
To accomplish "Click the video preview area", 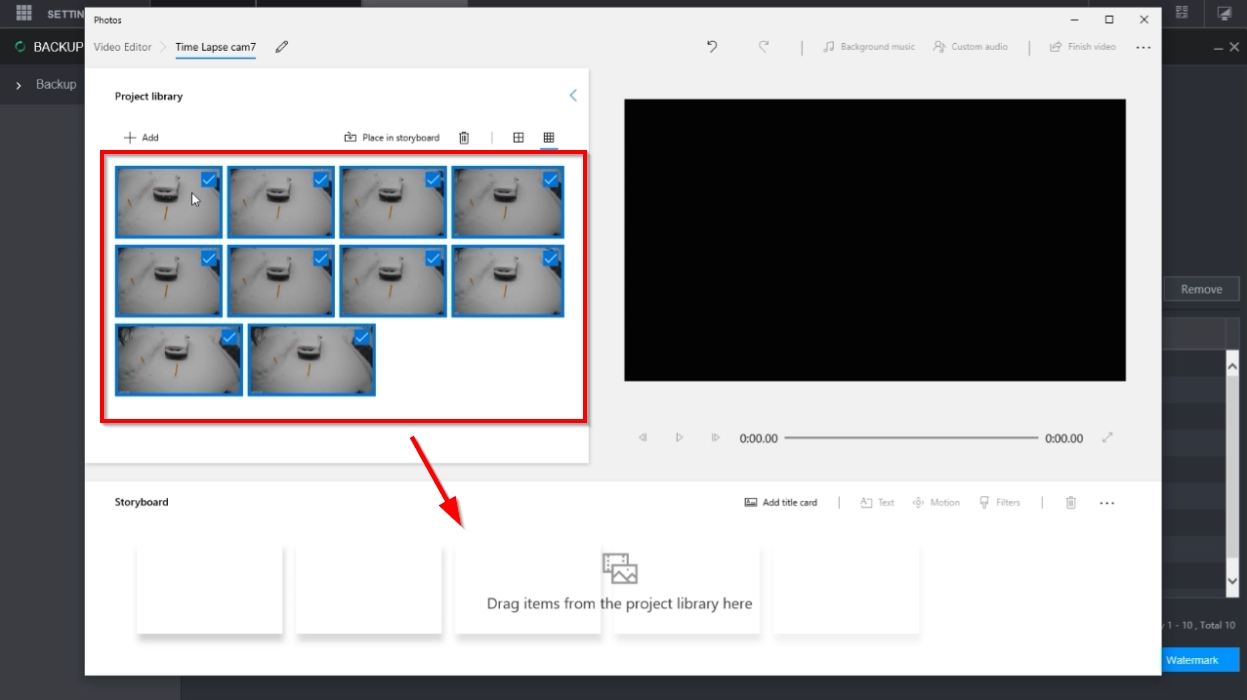I will click(875, 240).
